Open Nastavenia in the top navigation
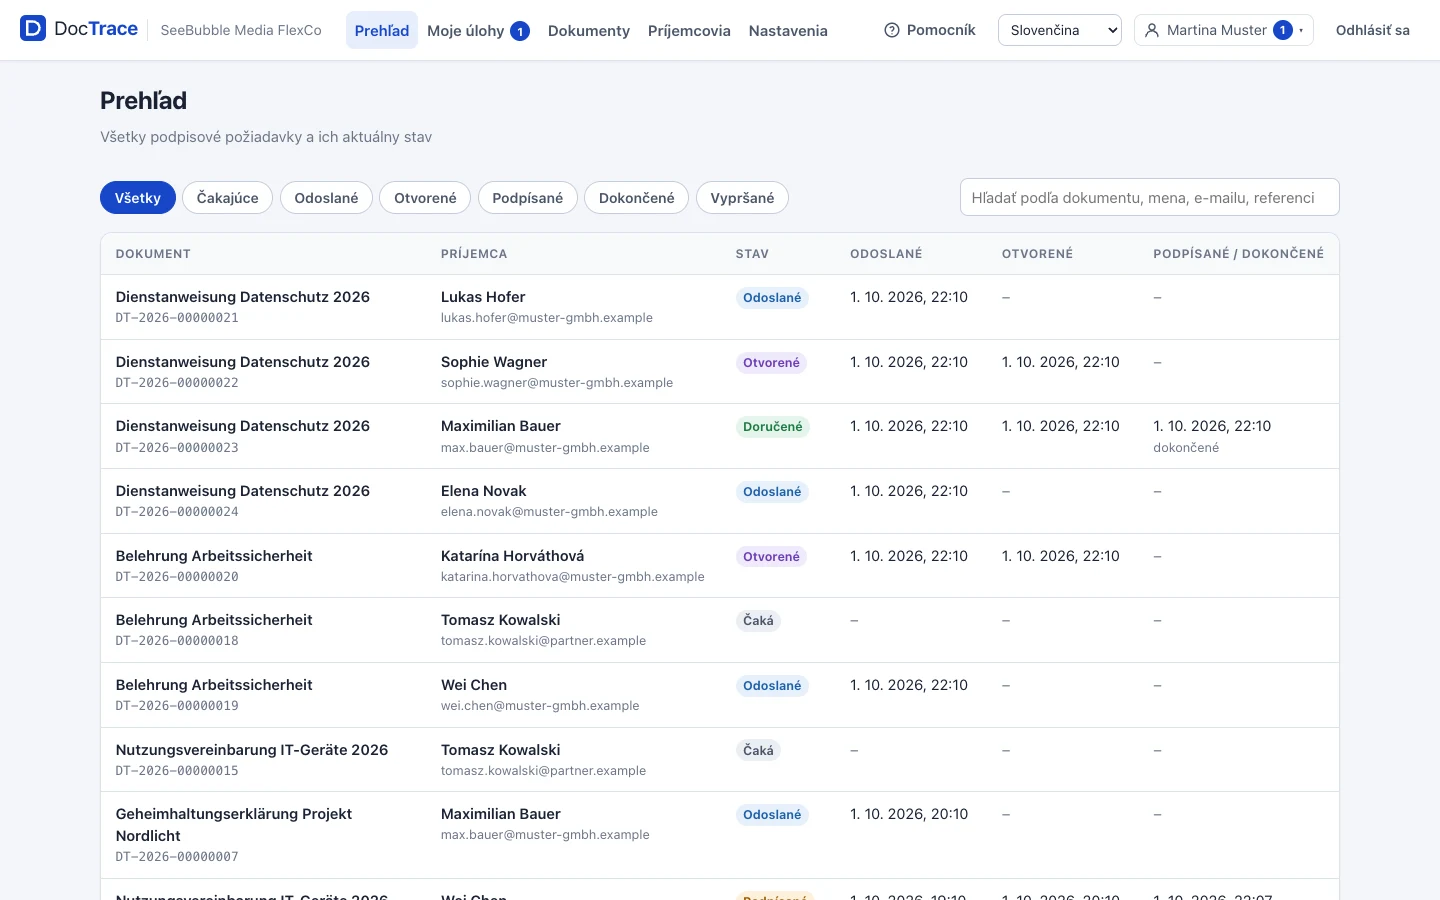 pos(788,31)
